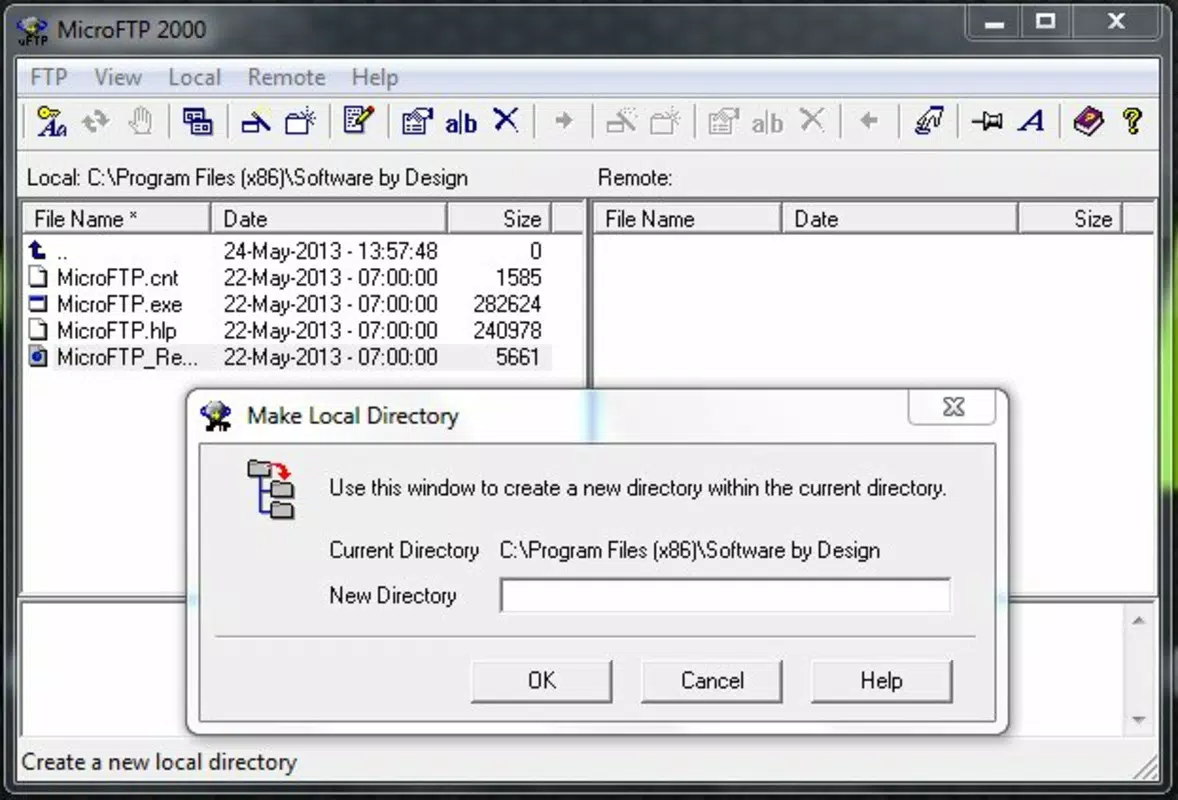
Task: Click log pane scrollbar down arrow
Action: pyautogui.click(x=1139, y=720)
